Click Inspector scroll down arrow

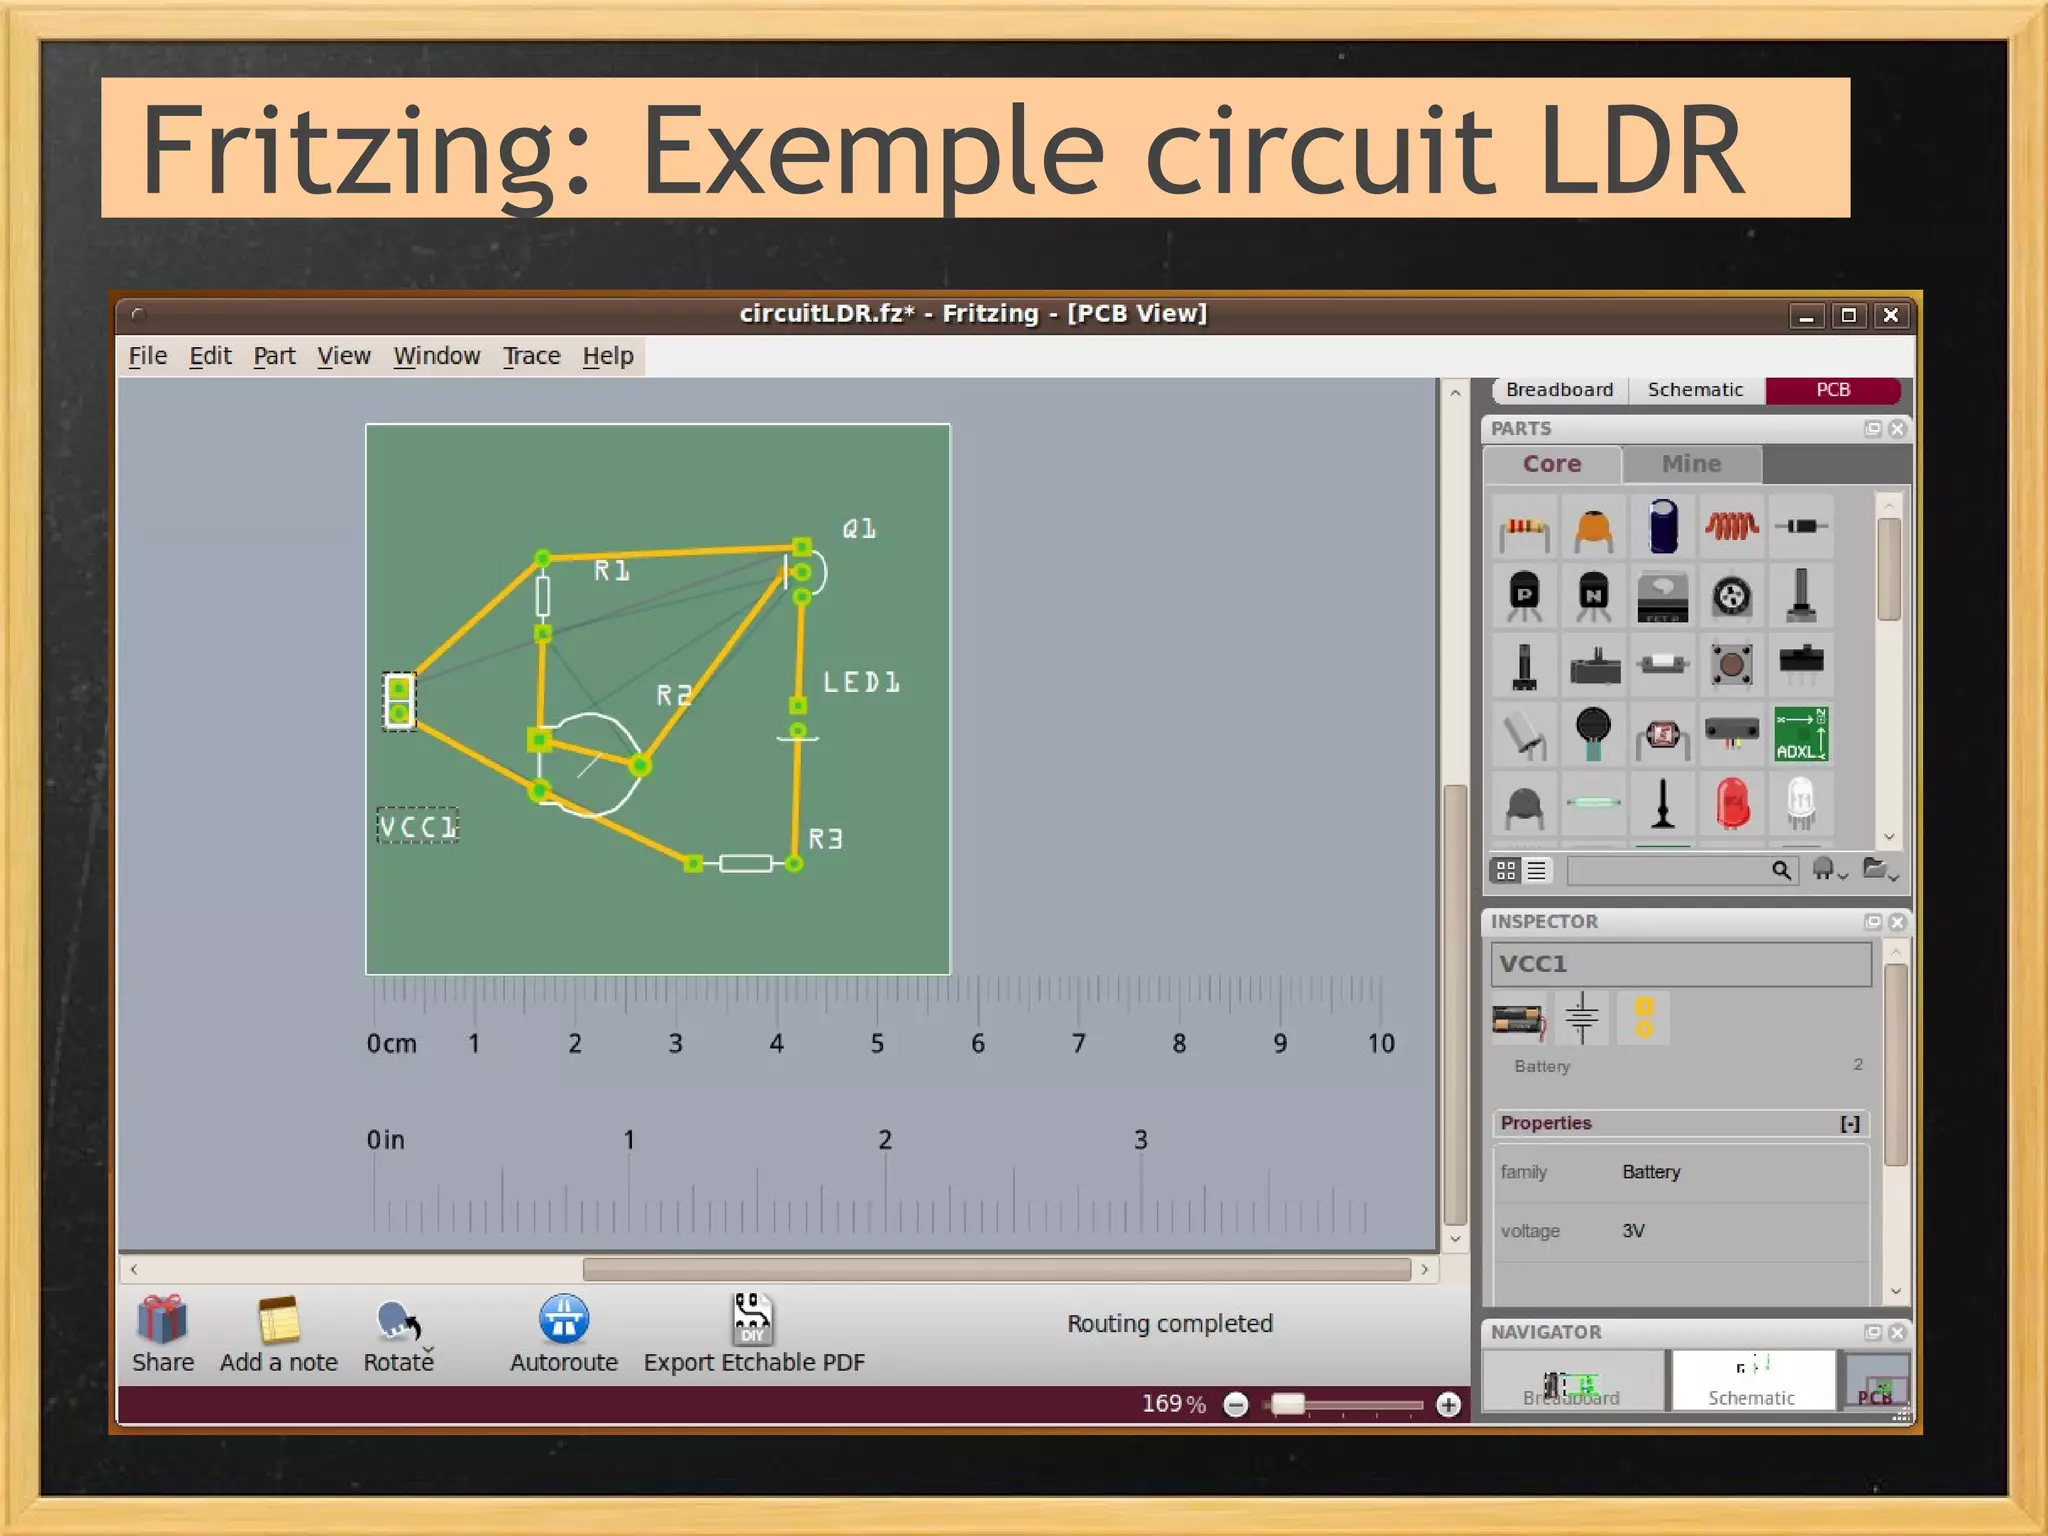coord(1895,1291)
